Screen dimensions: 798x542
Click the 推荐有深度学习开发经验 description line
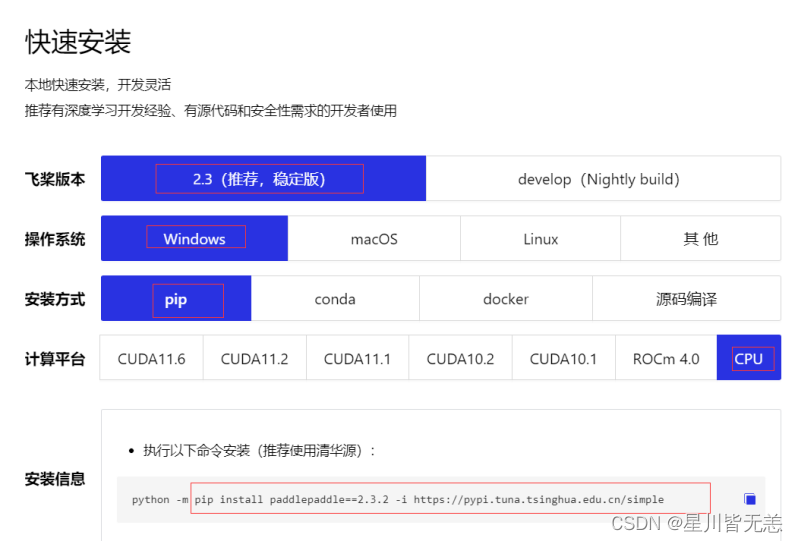click(211, 110)
